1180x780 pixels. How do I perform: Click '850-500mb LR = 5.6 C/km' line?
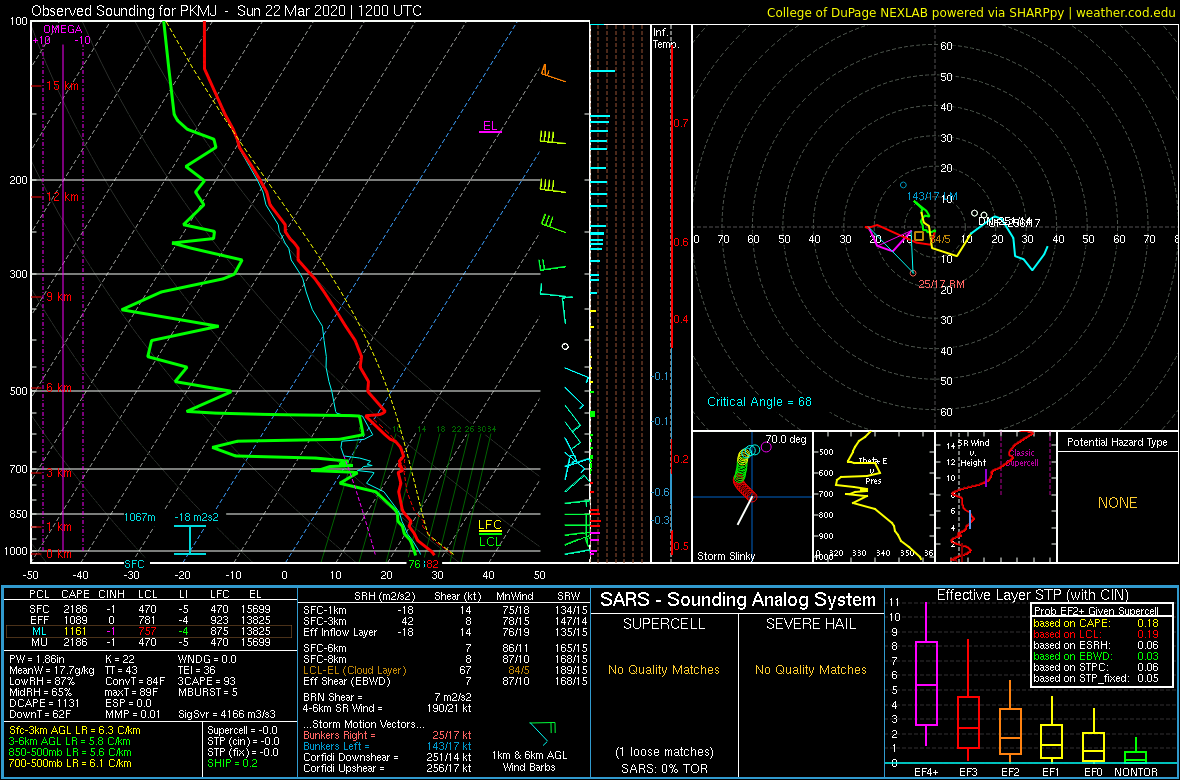coord(70,752)
